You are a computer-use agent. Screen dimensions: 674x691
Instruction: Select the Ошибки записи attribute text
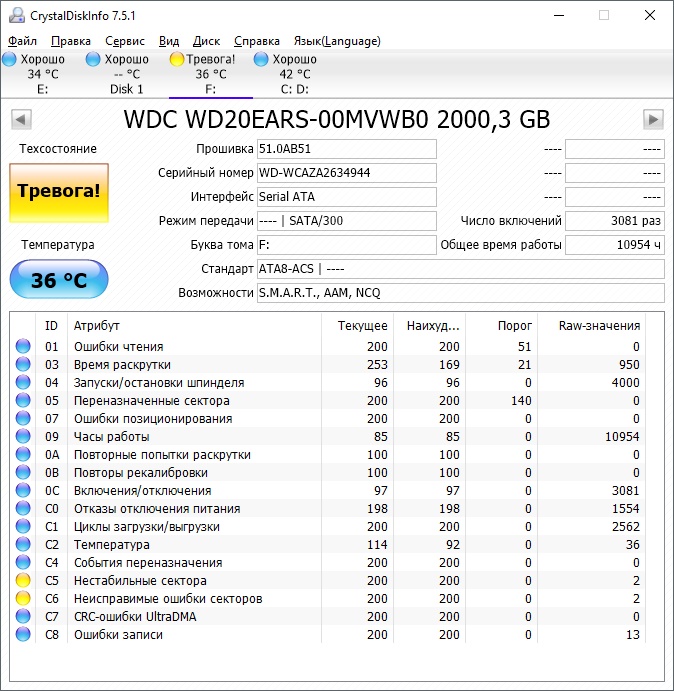coord(118,635)
